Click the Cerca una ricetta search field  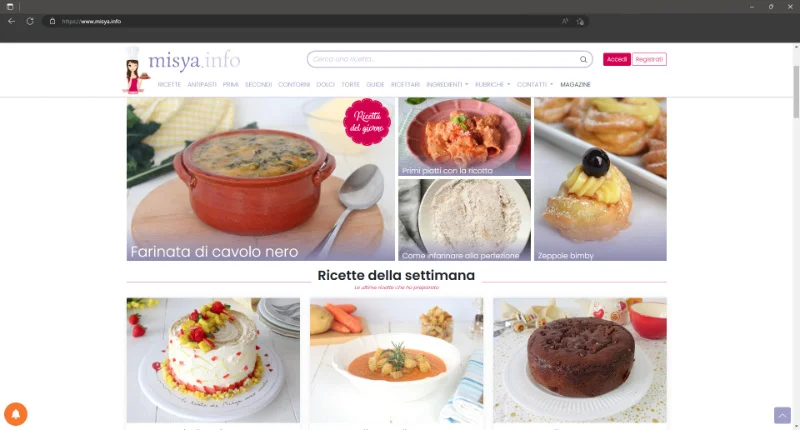(x=444, y=59)
